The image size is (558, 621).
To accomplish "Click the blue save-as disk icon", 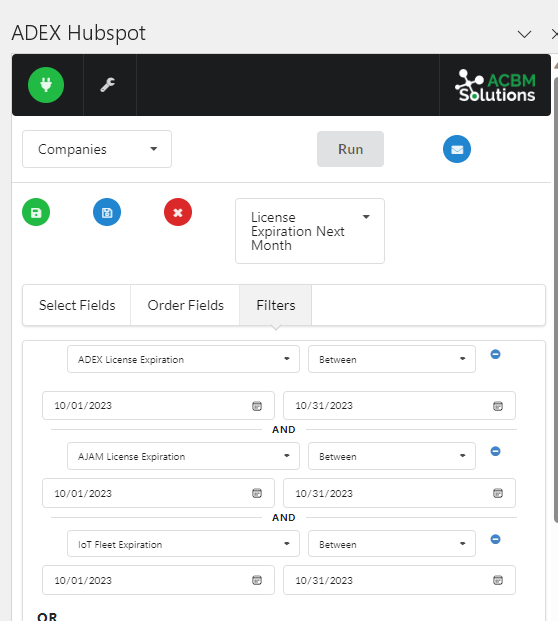I will coord(107,212).
